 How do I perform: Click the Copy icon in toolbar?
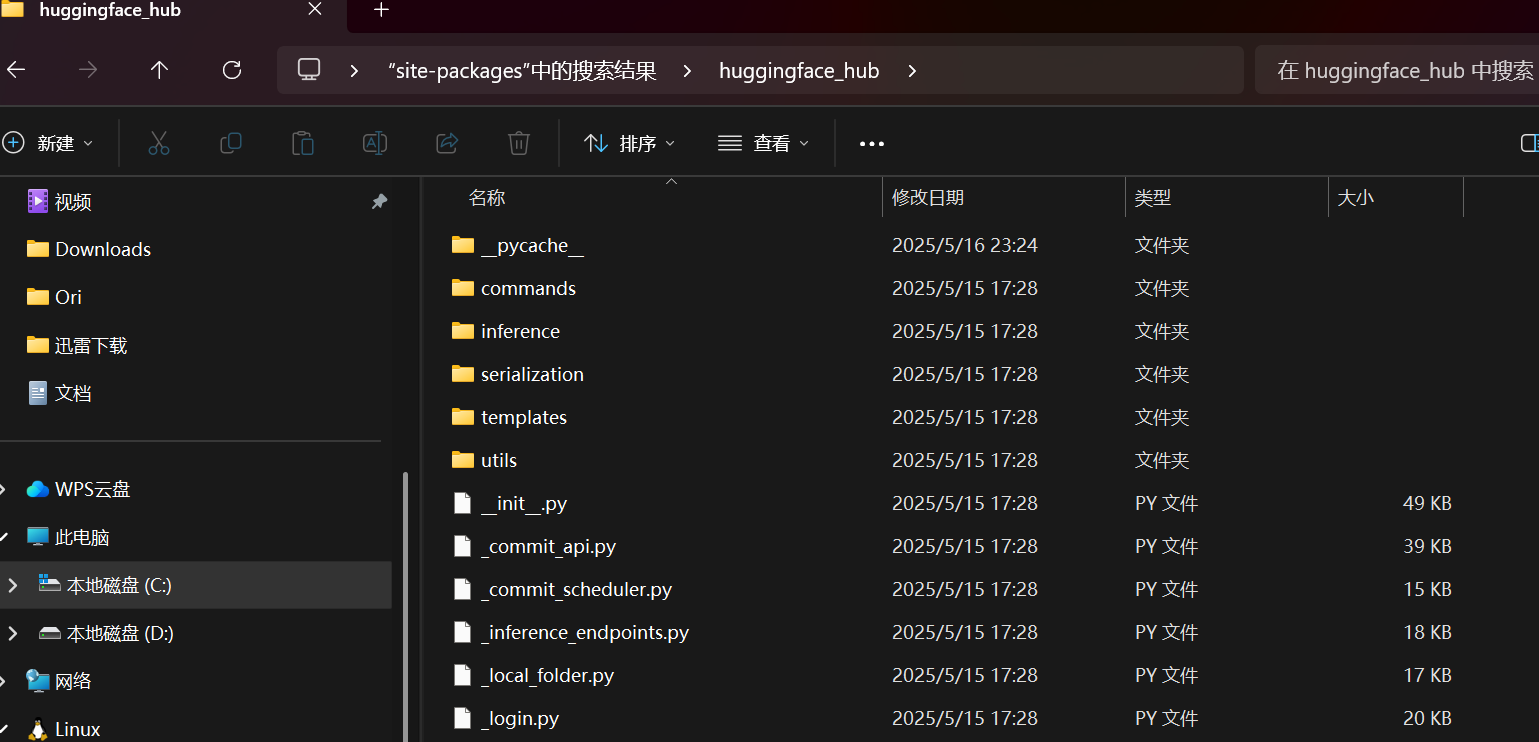tap(231, 143)
